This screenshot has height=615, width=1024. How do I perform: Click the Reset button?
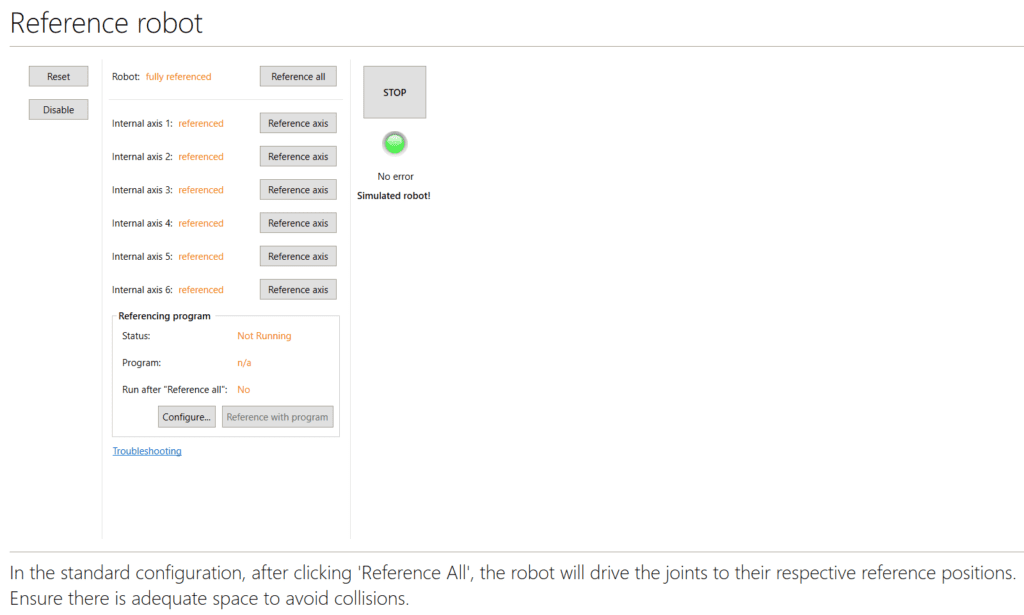pos(58,77)
